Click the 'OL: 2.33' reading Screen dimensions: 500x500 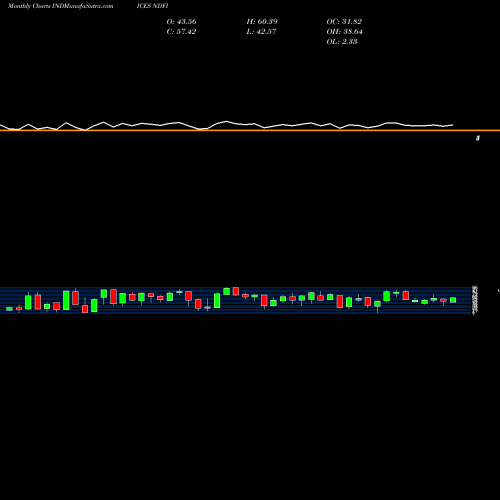pyautogui.click(x=342, y=42)
